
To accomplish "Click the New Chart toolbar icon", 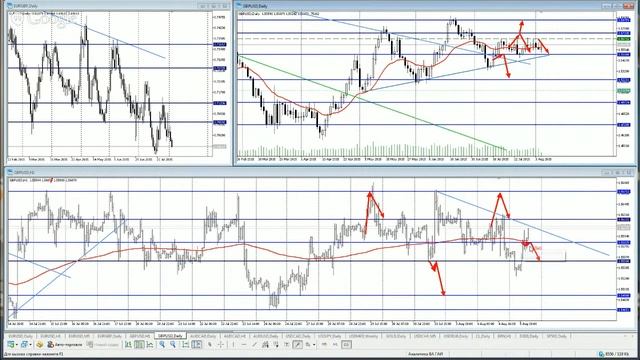I will [x=11, y=344].
